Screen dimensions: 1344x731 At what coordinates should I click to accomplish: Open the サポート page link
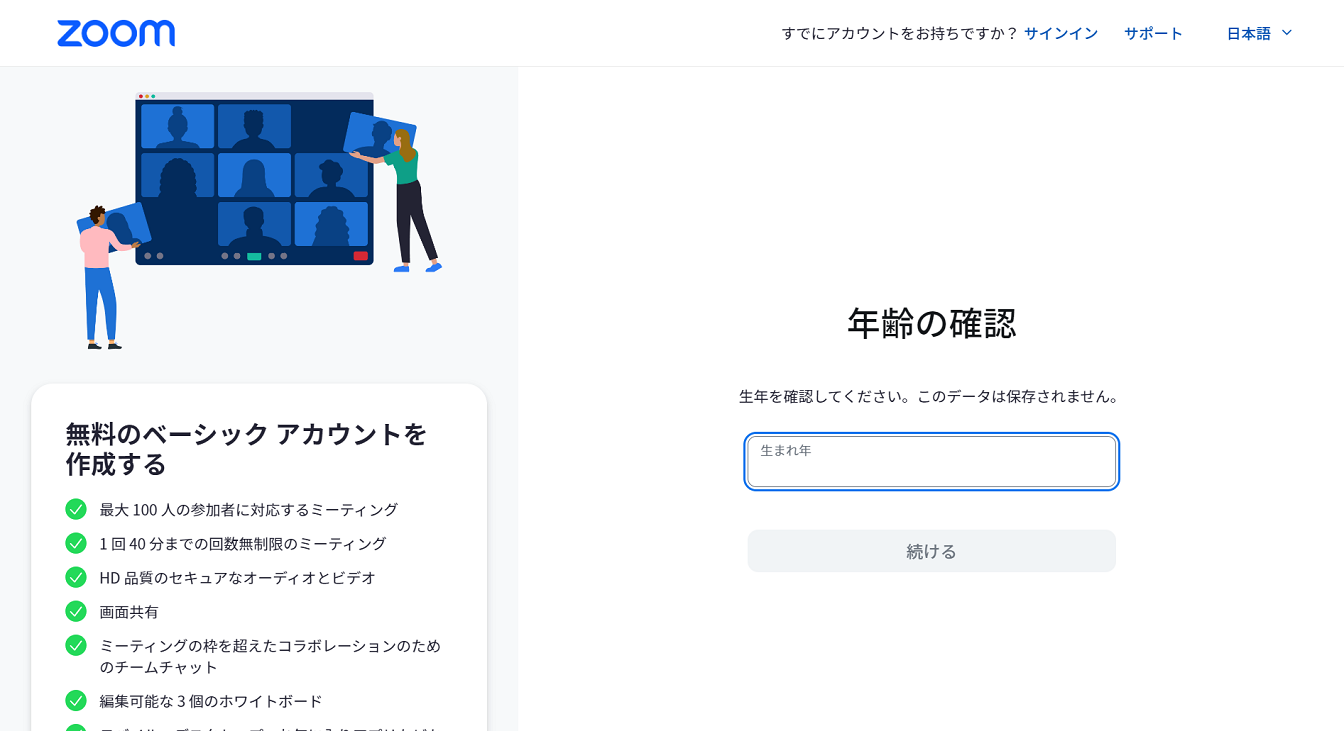pos(1153,33)
